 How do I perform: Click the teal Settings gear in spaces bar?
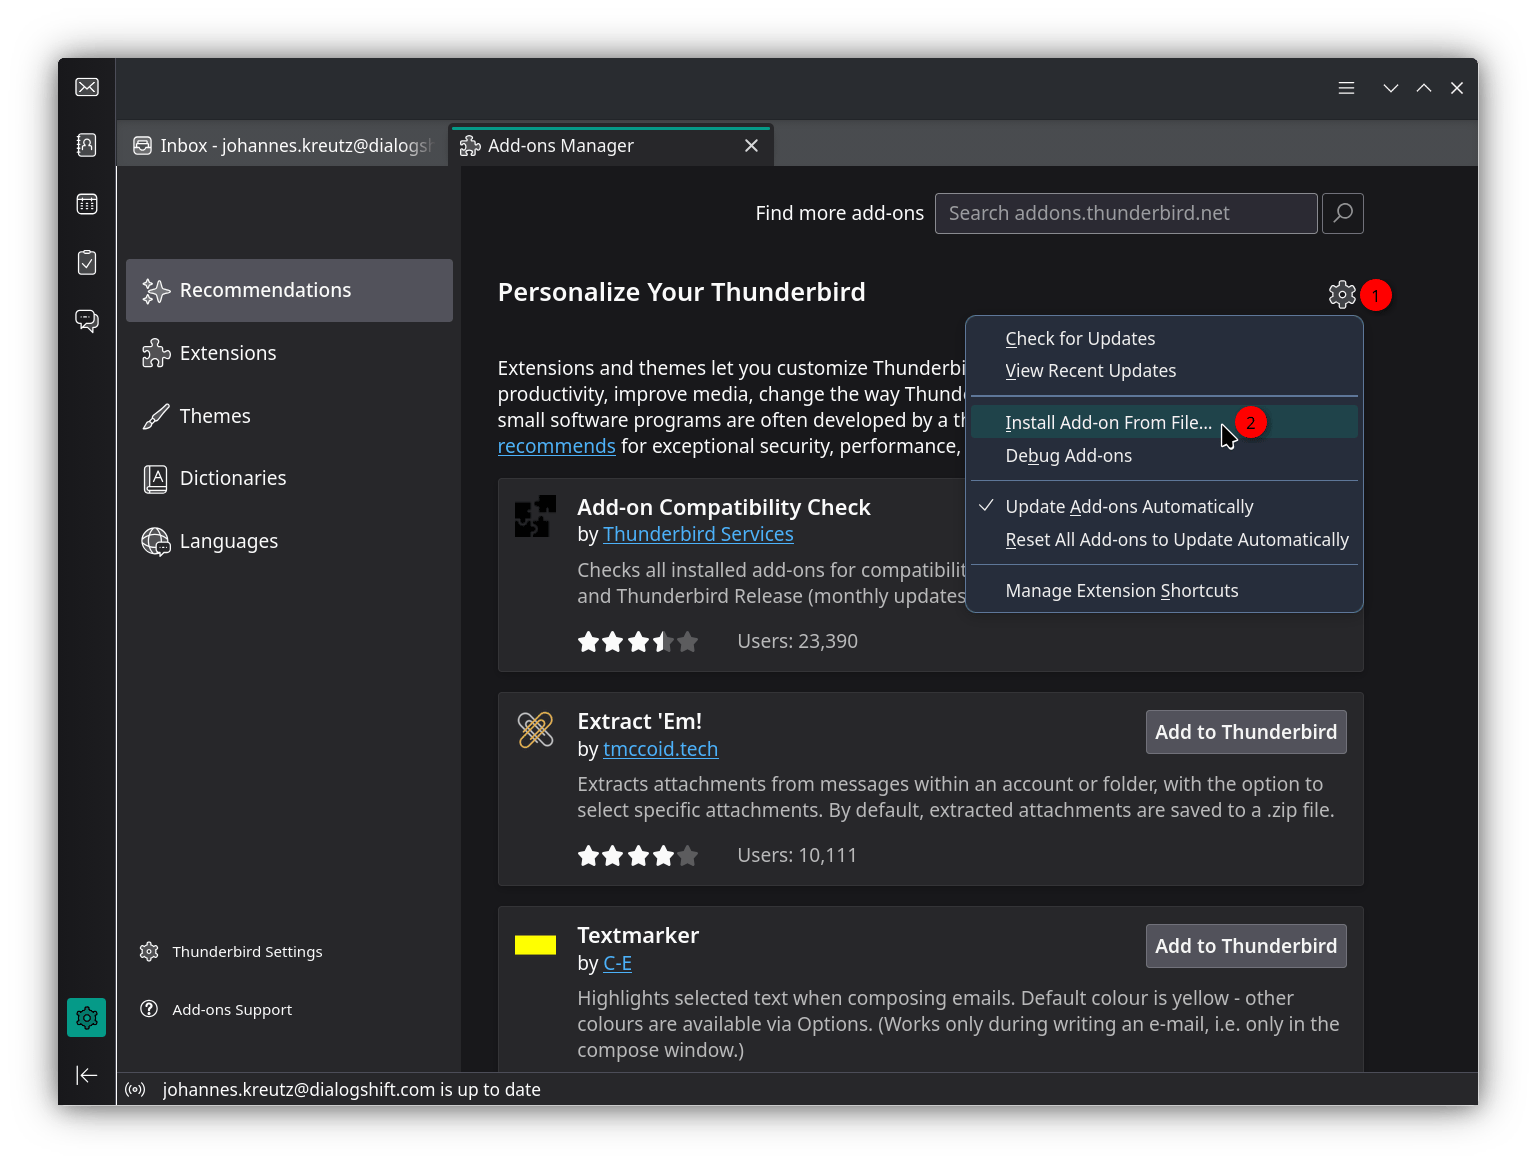point(87,1018)
